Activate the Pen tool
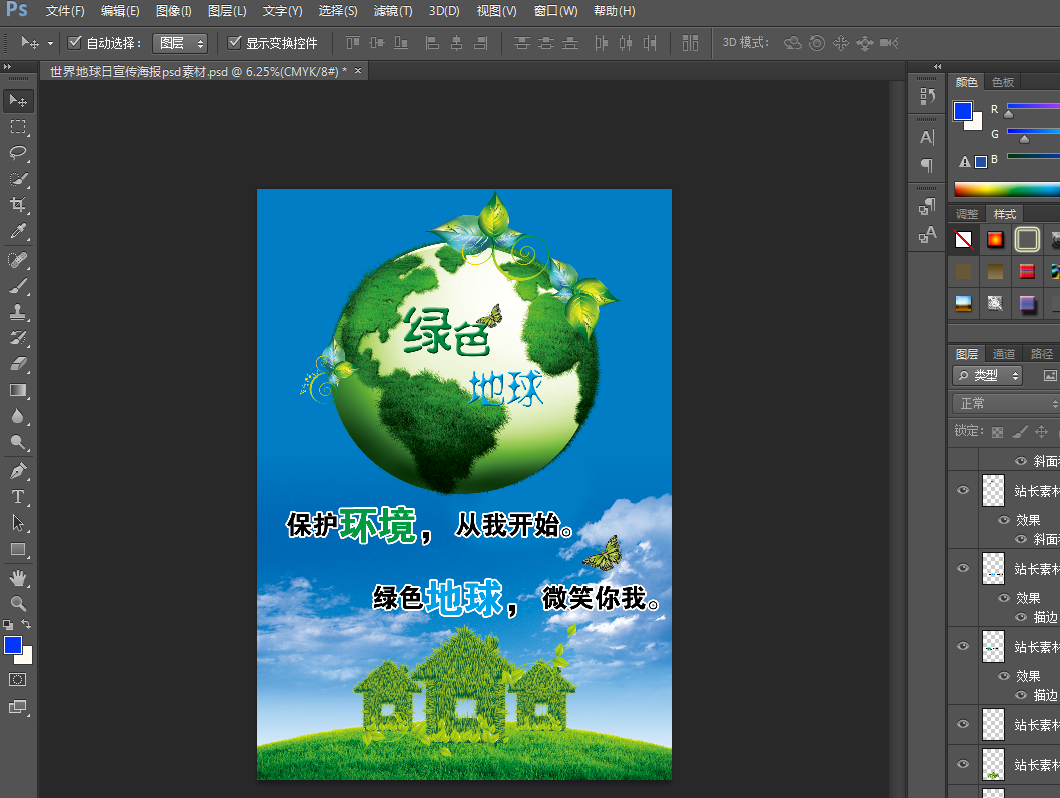 pyautogui.click(x=18, y=470)
